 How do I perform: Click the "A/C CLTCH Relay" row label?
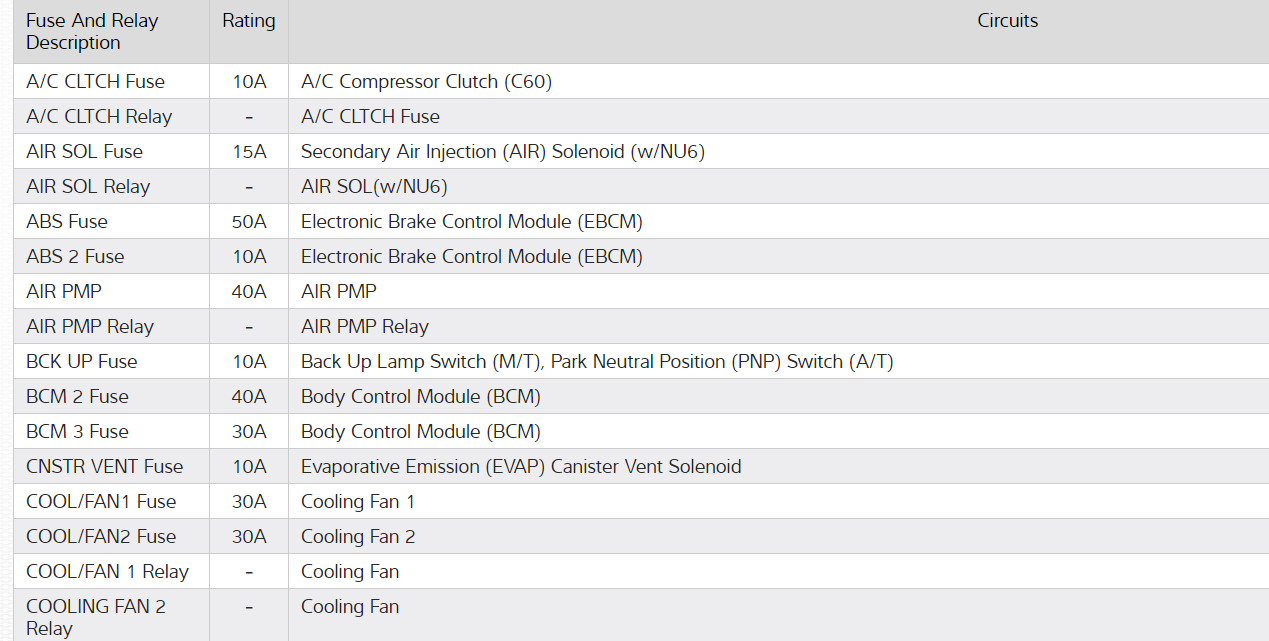point(99,117)
